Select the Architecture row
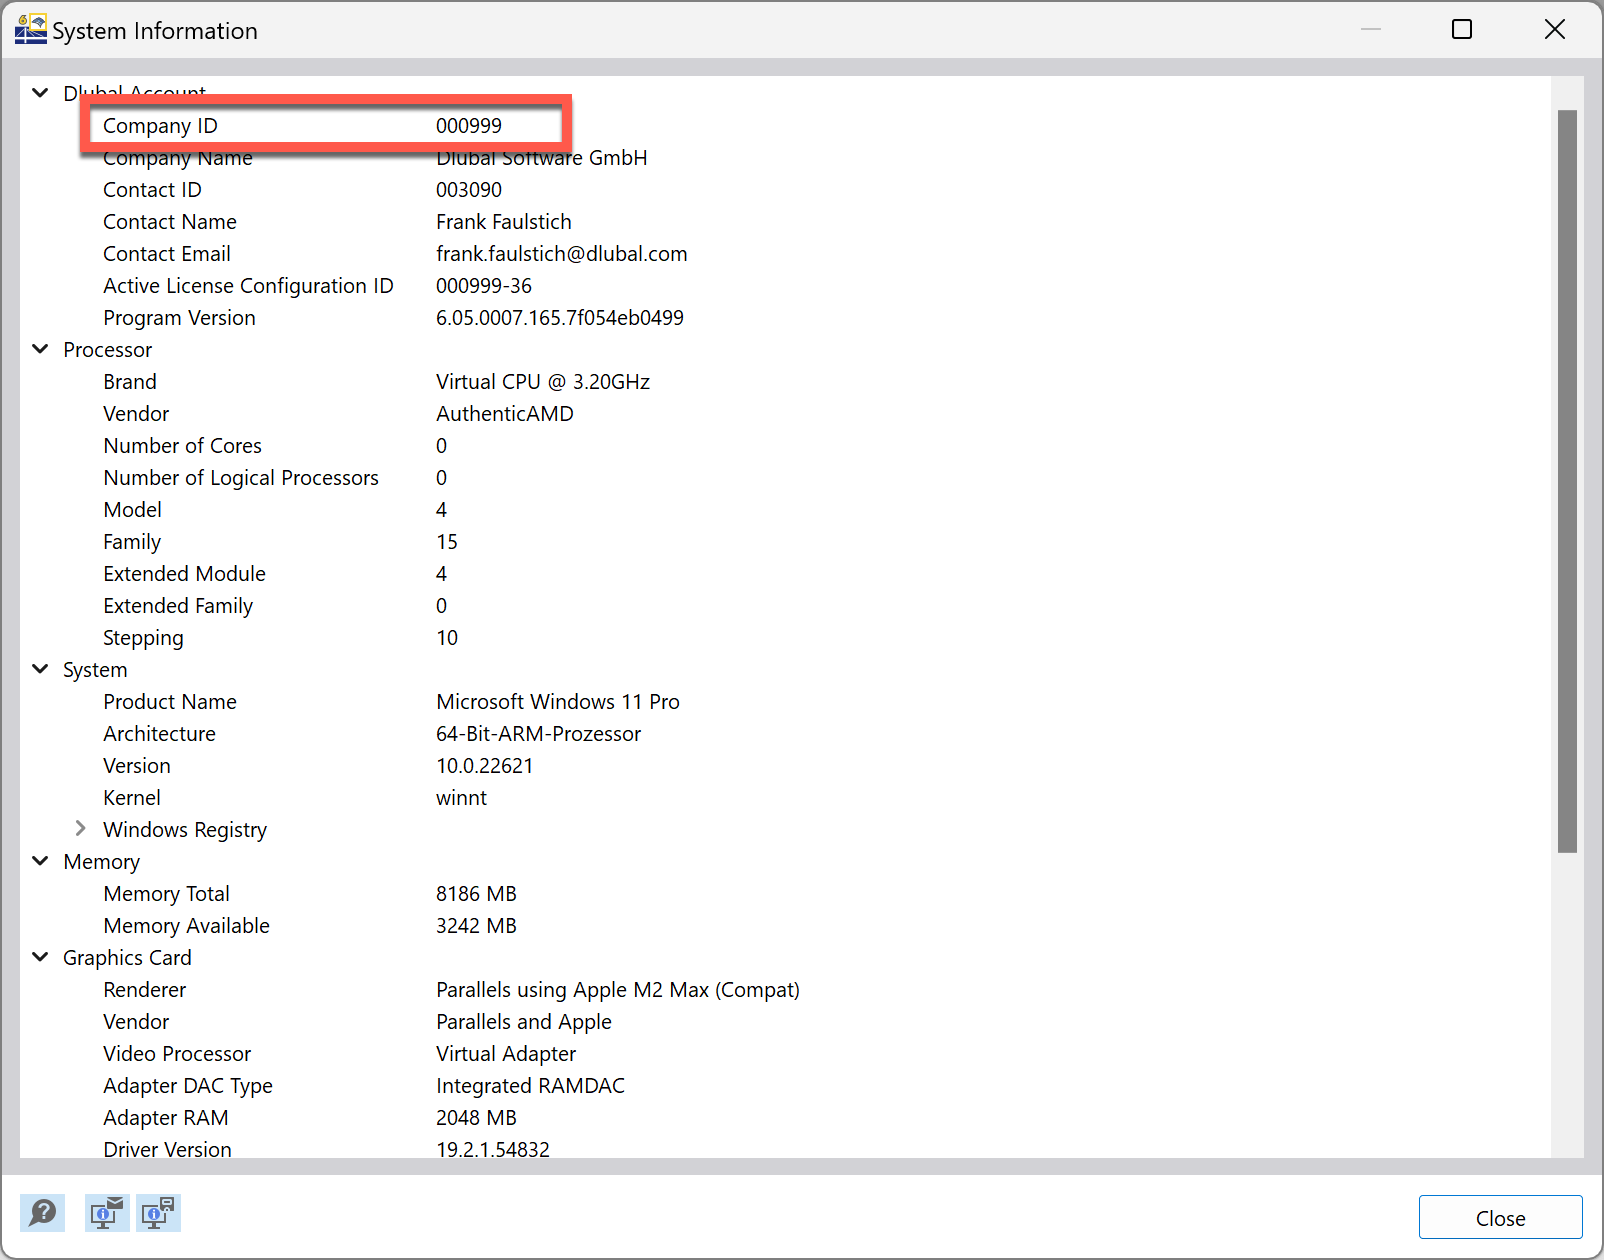The width and height of the screenshot is (1604, 1260). [x=785, y=734]
